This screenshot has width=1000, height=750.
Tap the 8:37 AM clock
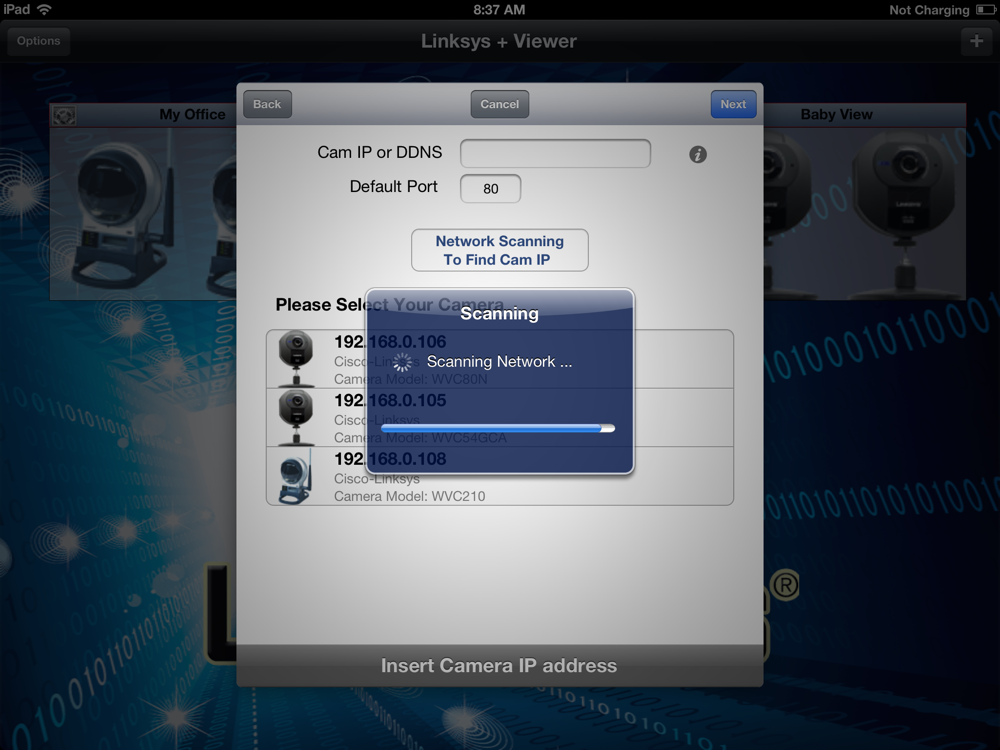tap(499, 10)
